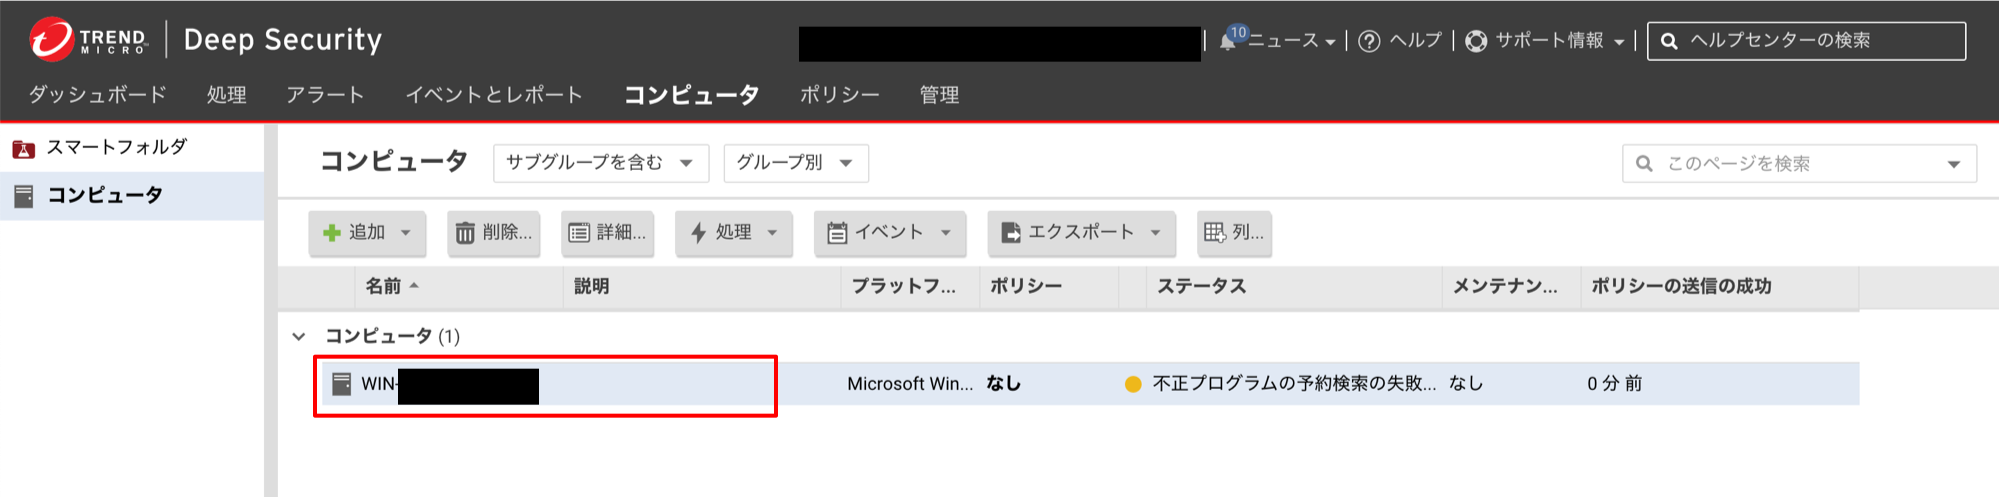Switch to the アラート tab
The height and width of the screenshot is (497, 1999).
click(x=325, y=95)
